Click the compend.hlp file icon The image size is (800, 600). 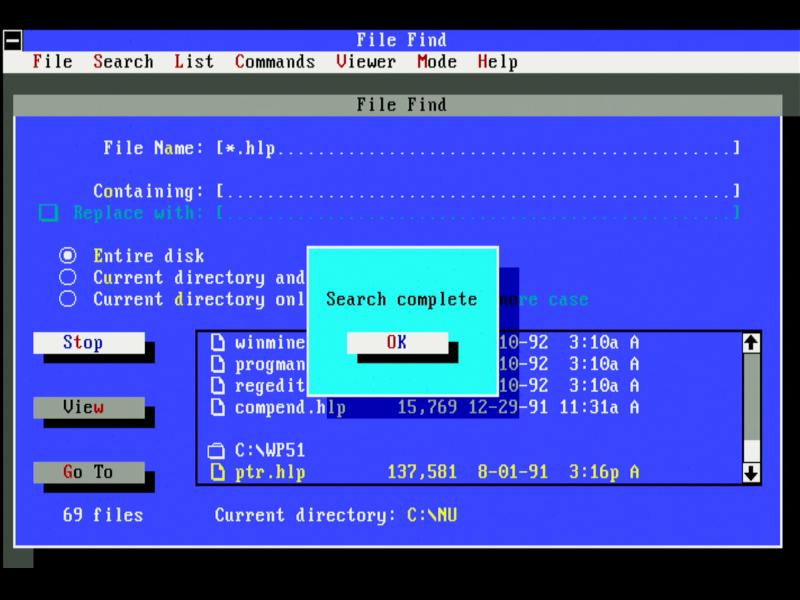(218, 407)
